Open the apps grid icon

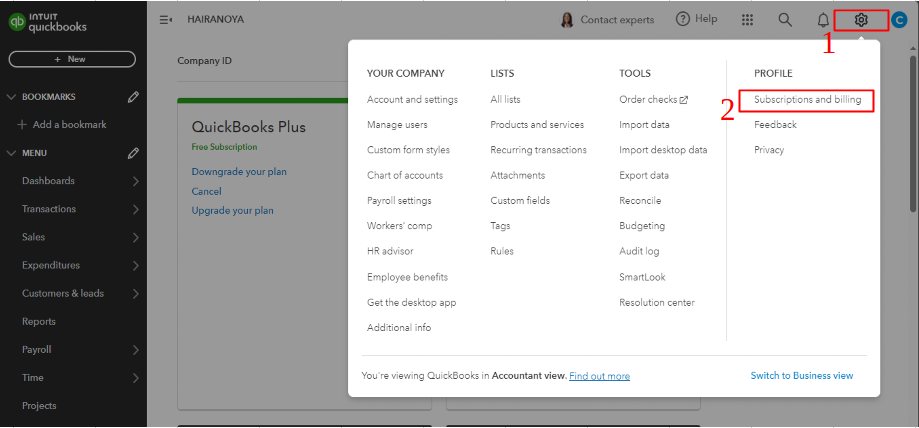point(747,20)
